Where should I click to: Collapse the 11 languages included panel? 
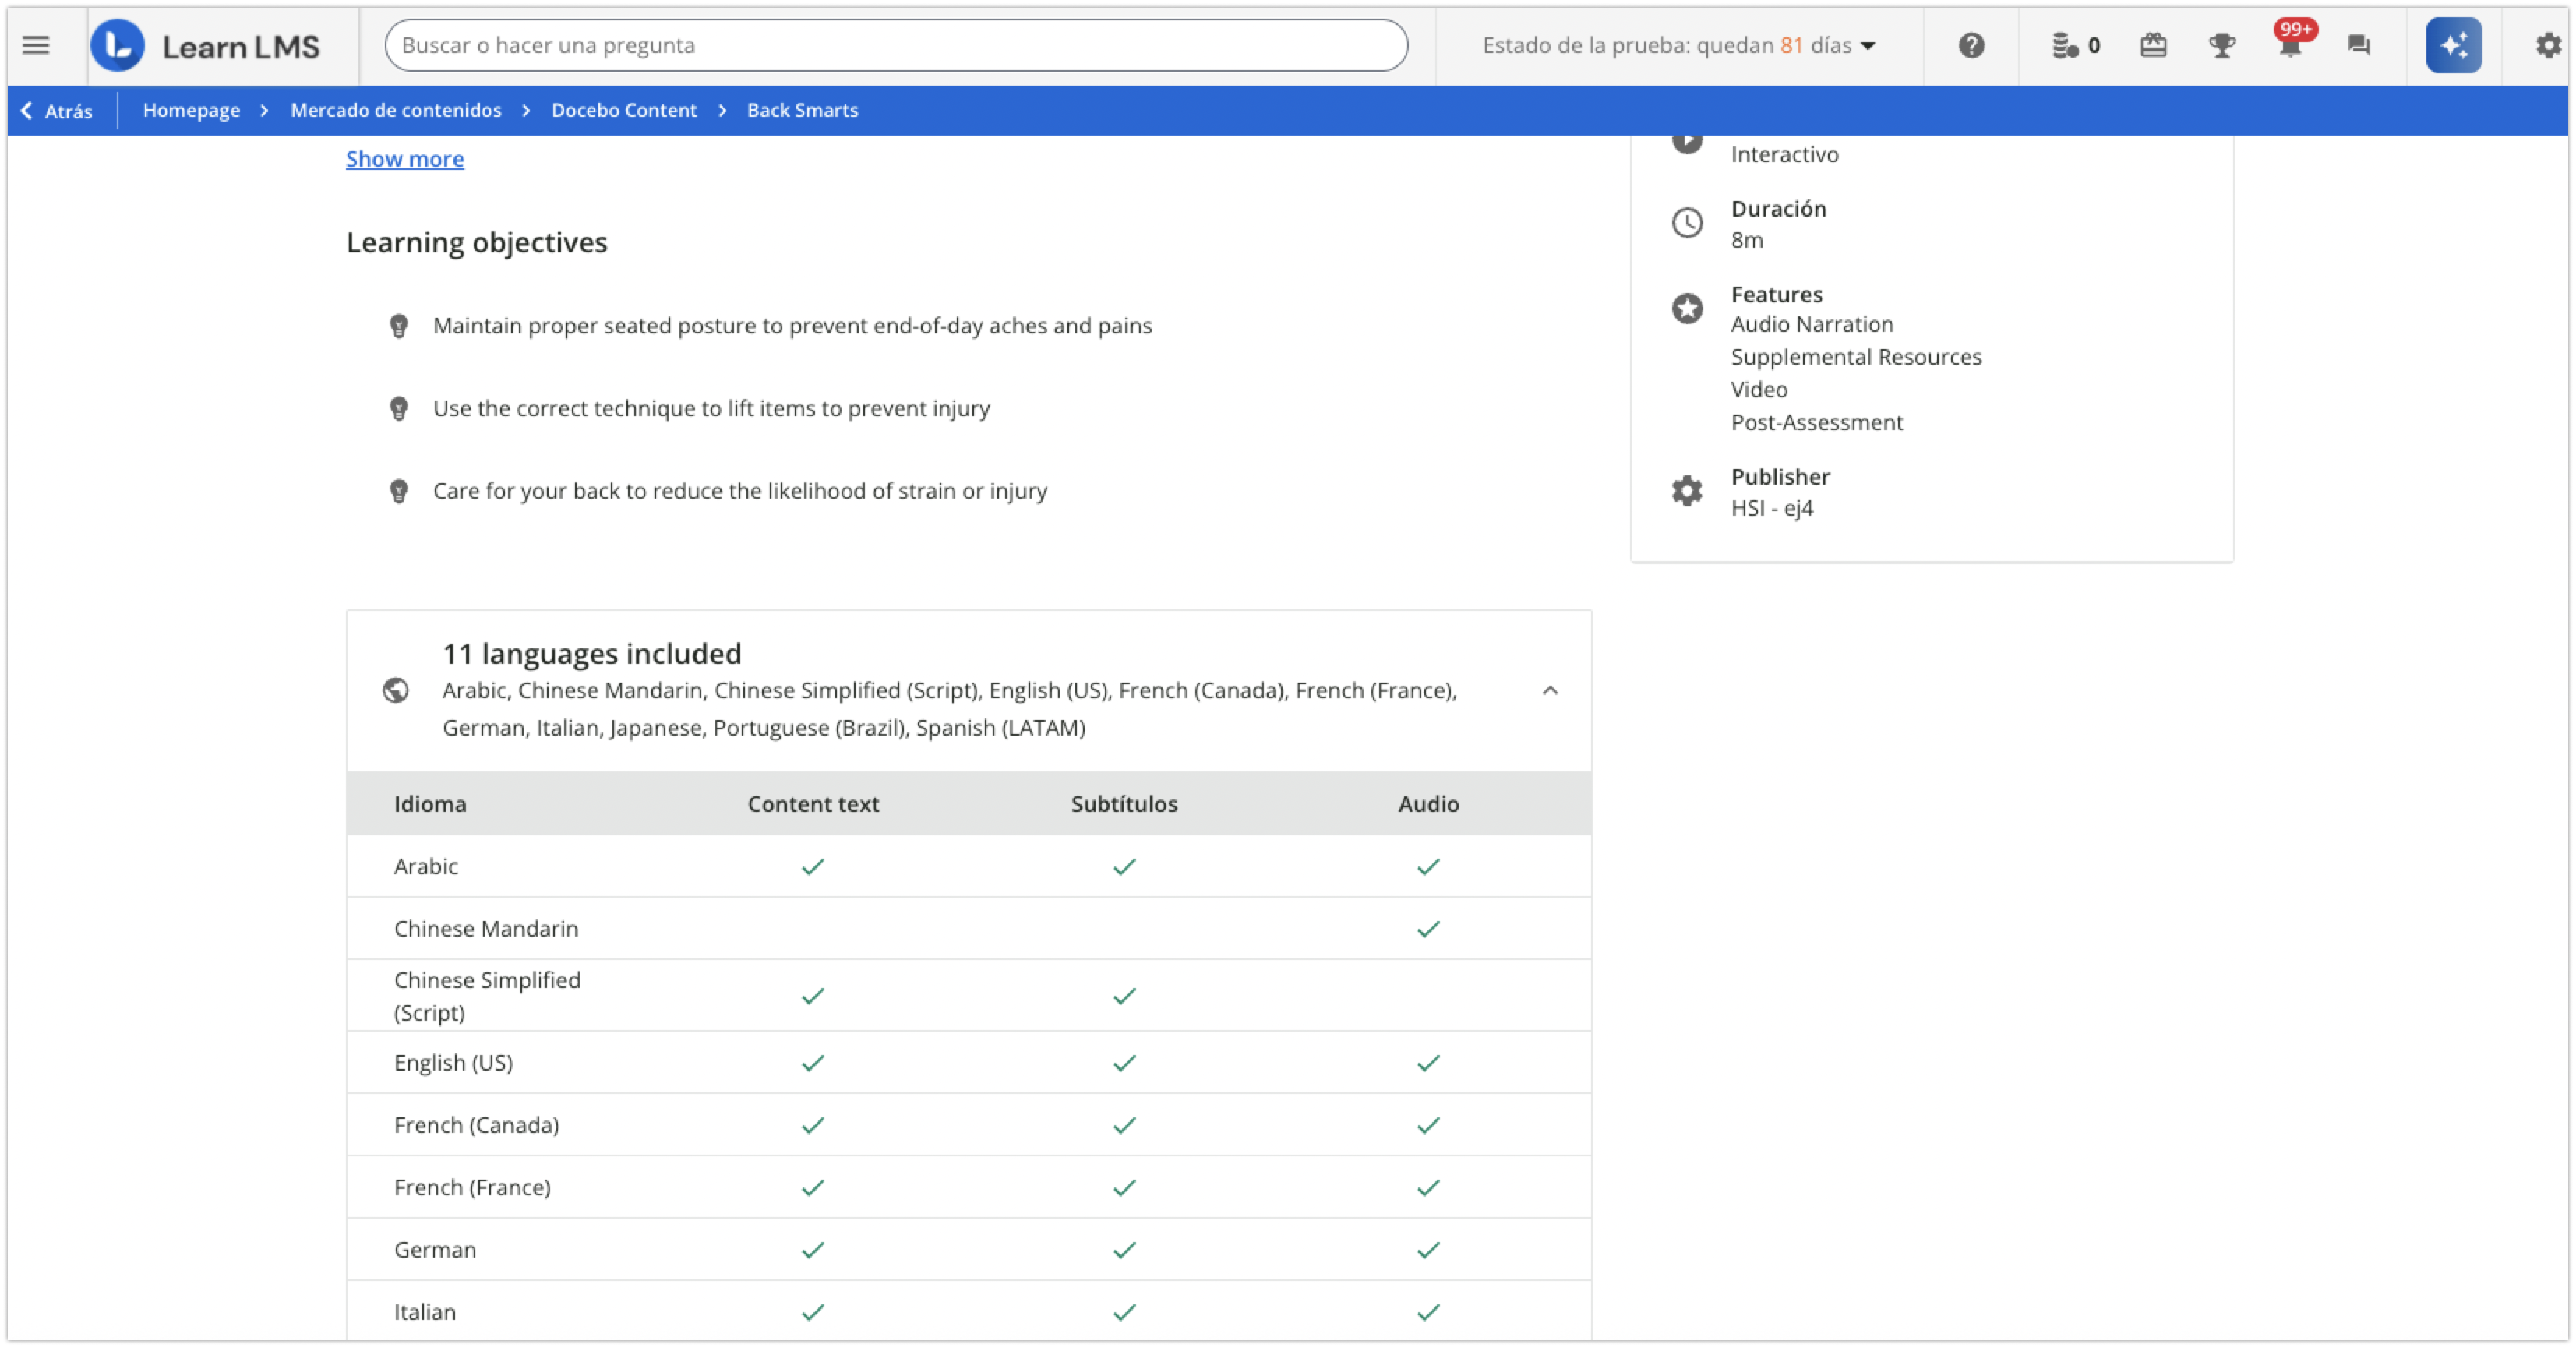click(1550, 691)
